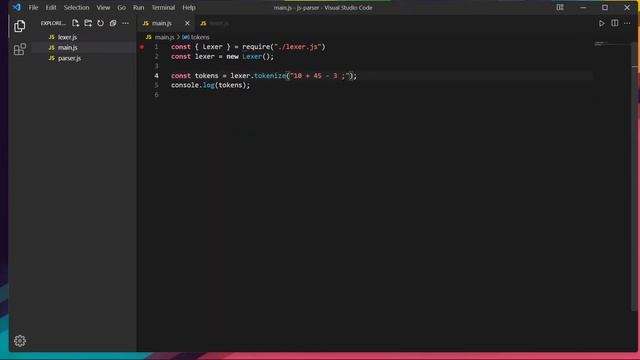Open the Explorer view in activity bar

pos(19,26)
